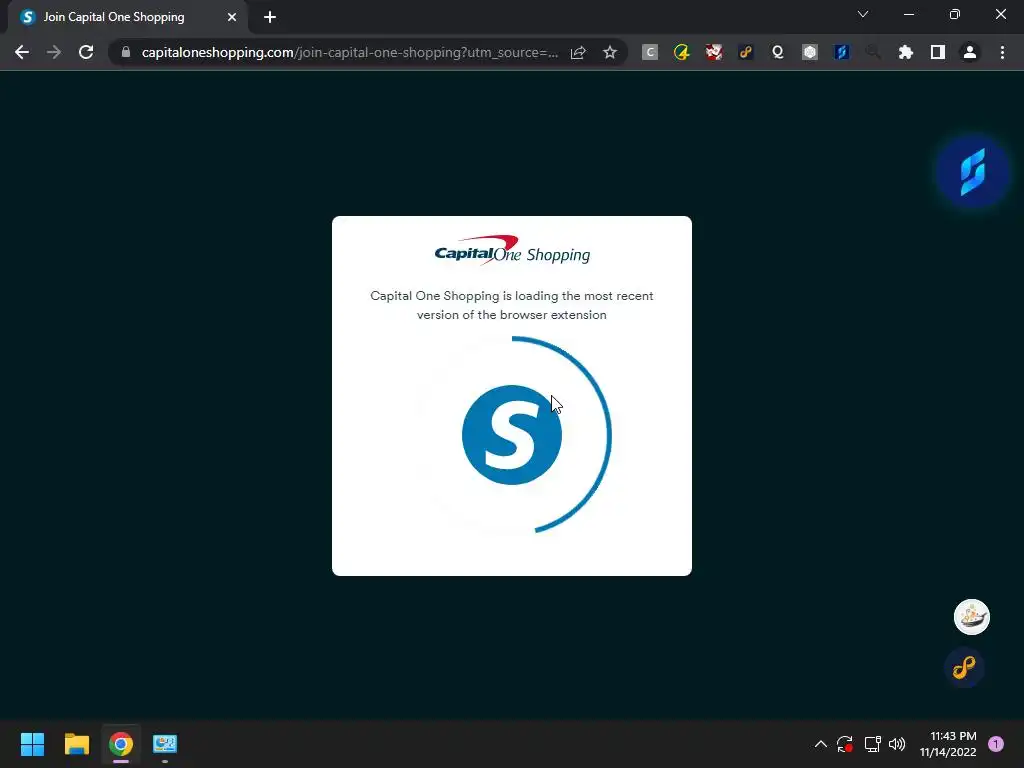Open the gray hexagon extension icon

(810, 52)
